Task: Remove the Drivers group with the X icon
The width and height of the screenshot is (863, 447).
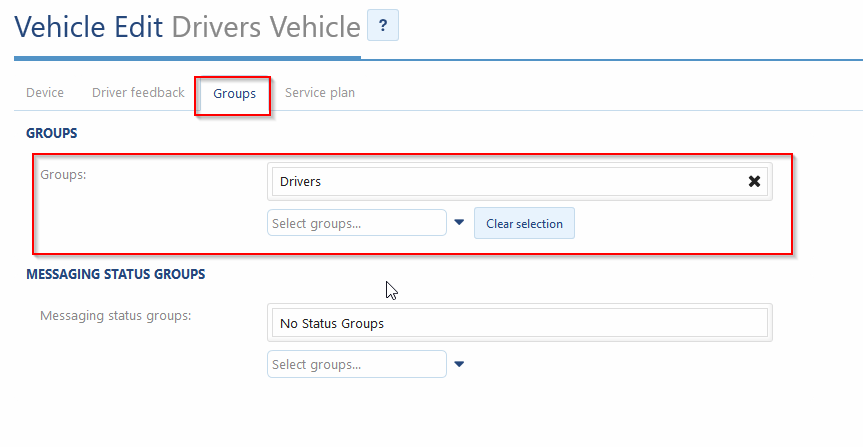Action: click(754, 181)
